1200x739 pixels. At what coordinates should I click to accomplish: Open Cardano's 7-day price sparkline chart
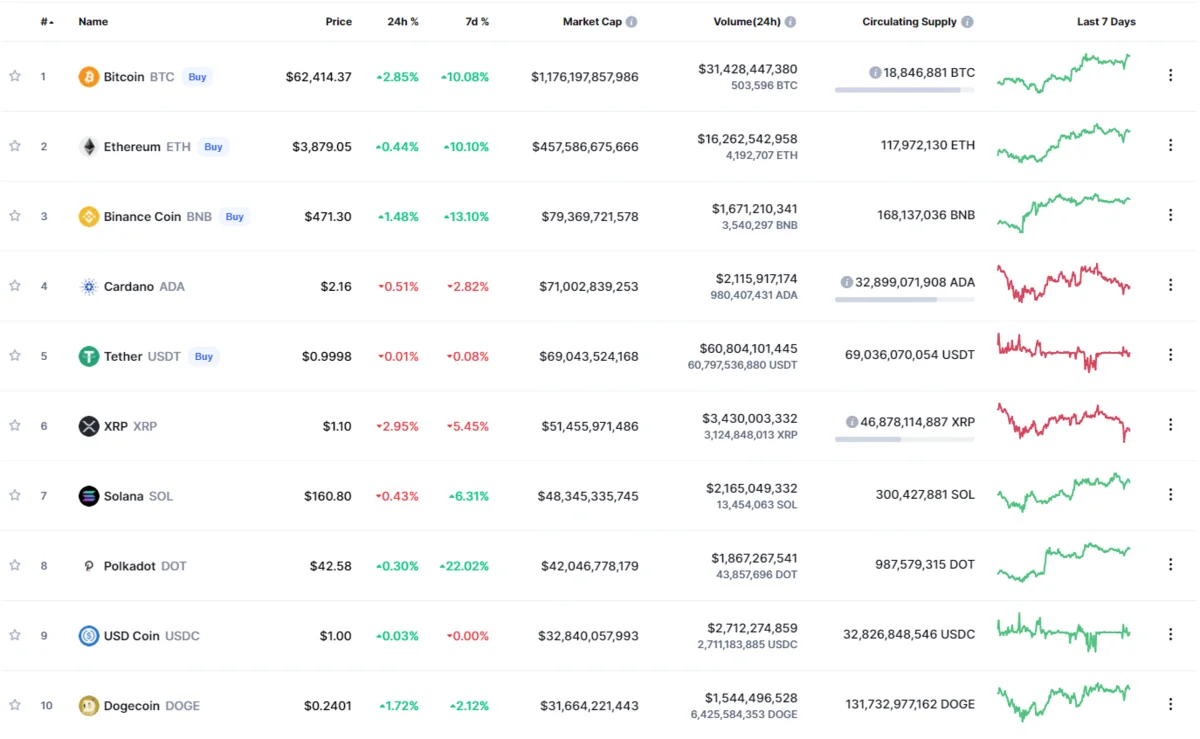(1063, 283)
